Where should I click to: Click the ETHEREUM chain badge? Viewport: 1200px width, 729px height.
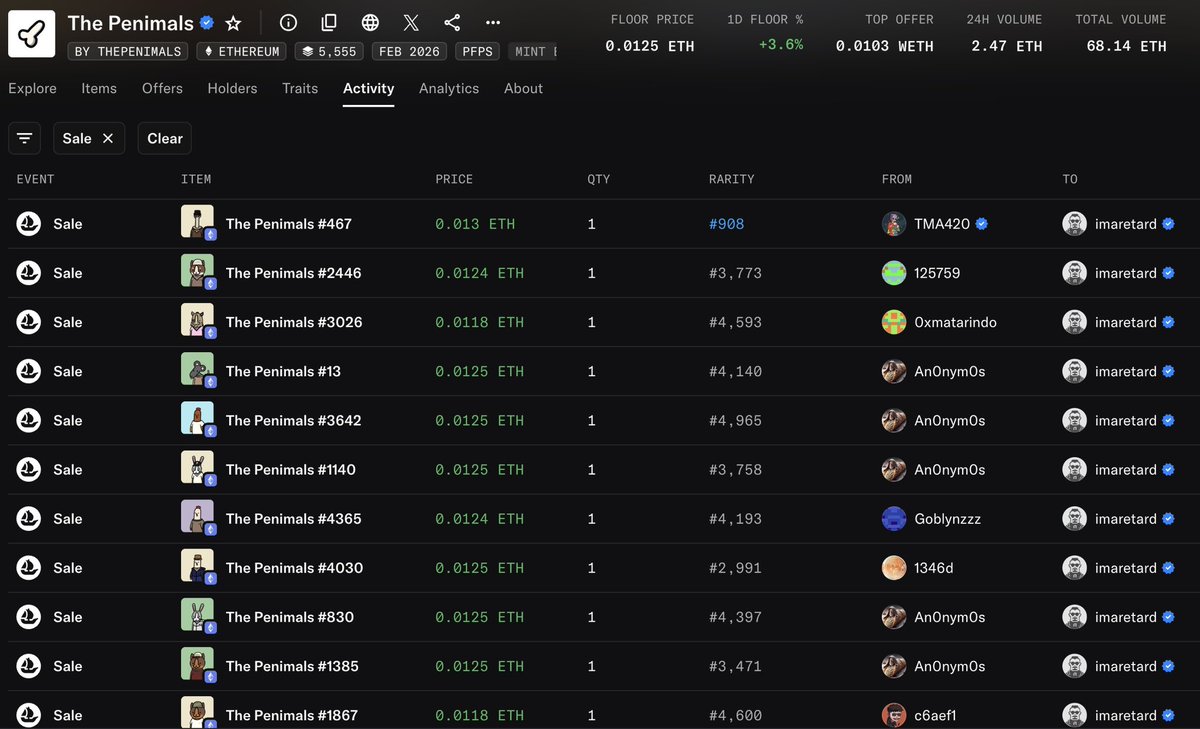click(x=242, y=51)
